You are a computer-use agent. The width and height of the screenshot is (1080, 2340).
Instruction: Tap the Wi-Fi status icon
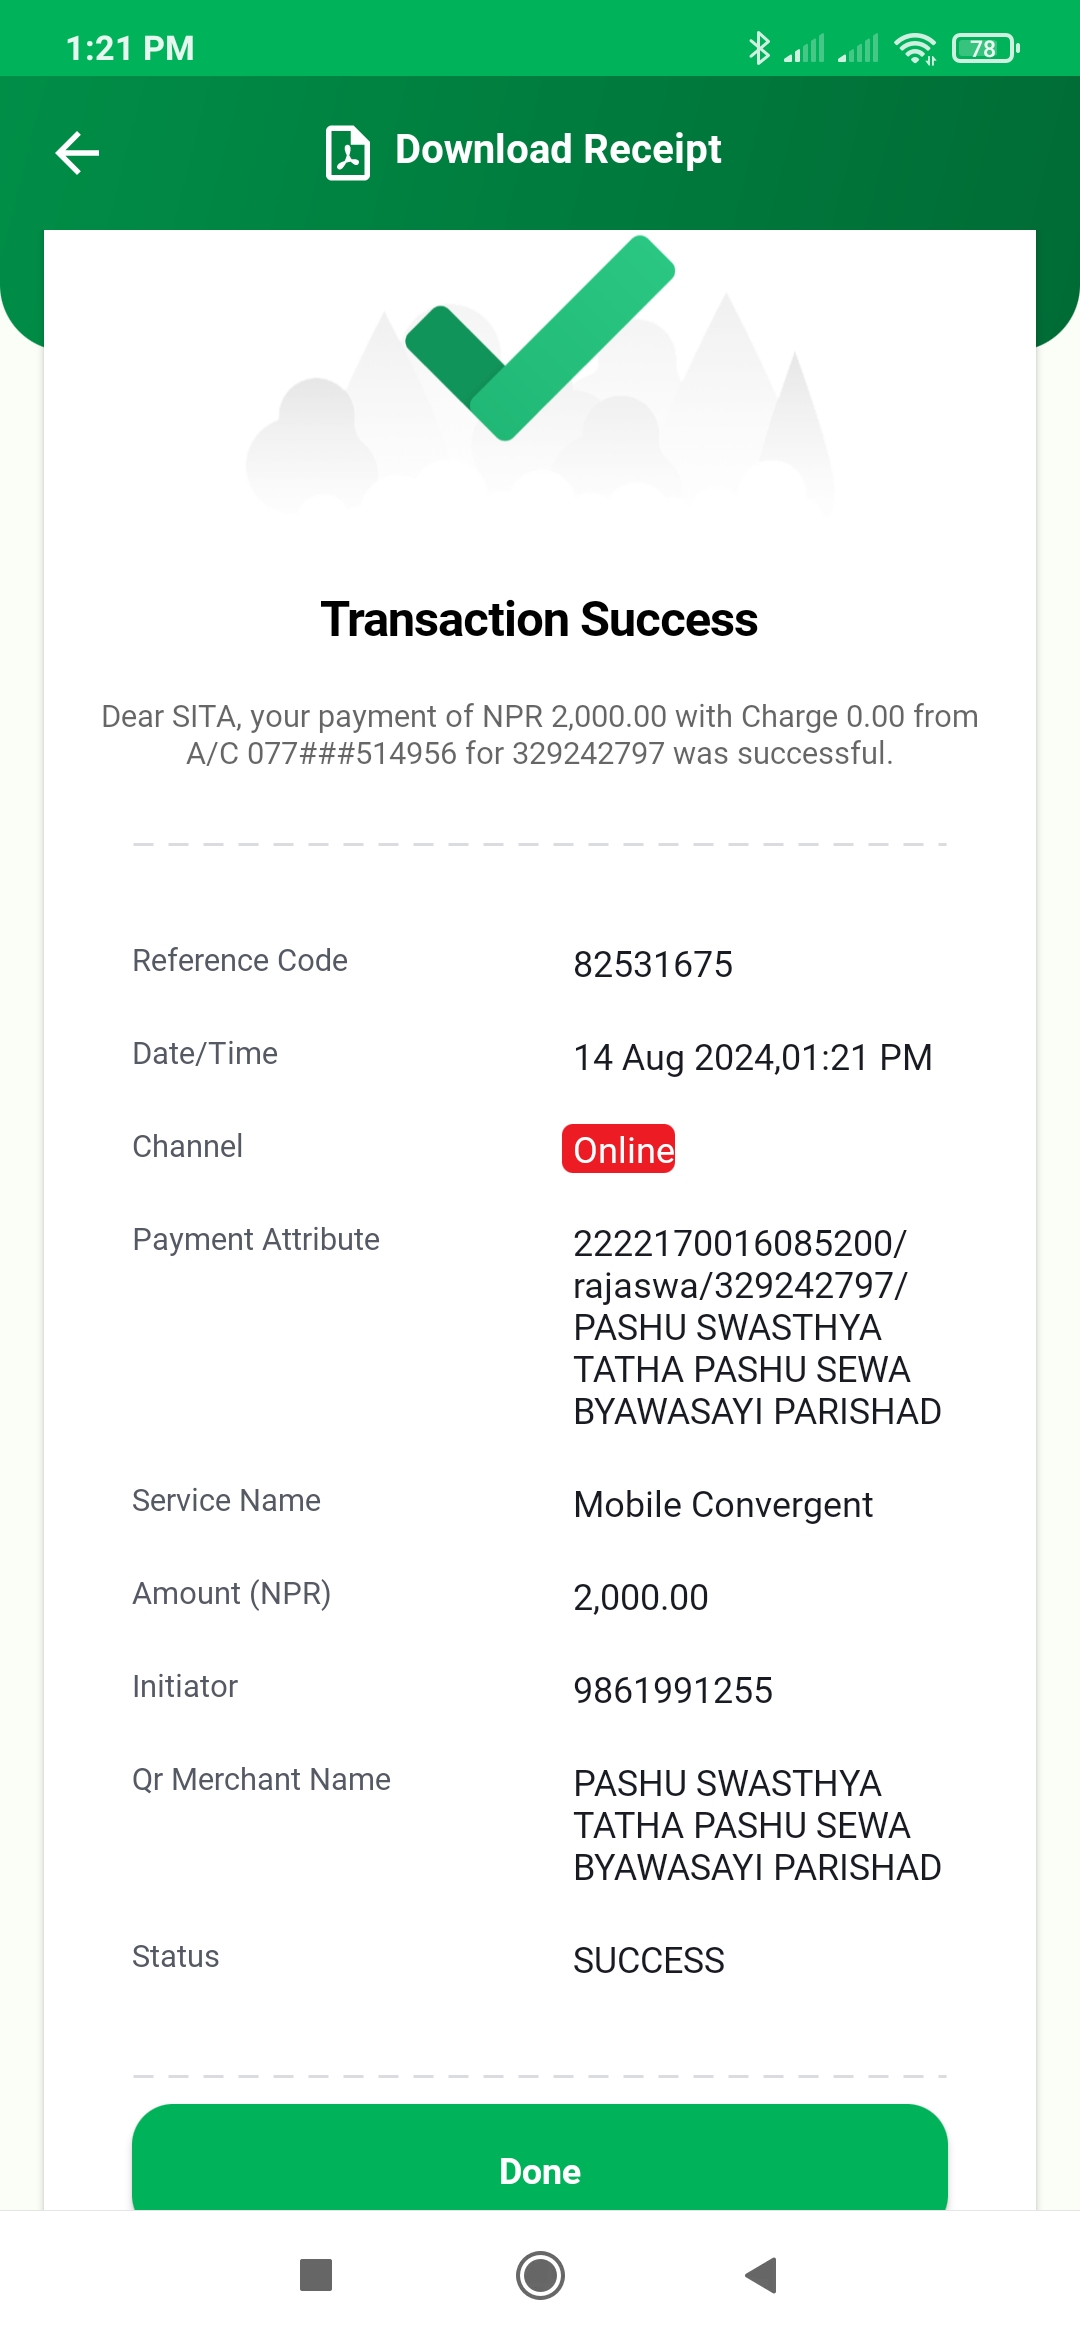tap(915, 48)
